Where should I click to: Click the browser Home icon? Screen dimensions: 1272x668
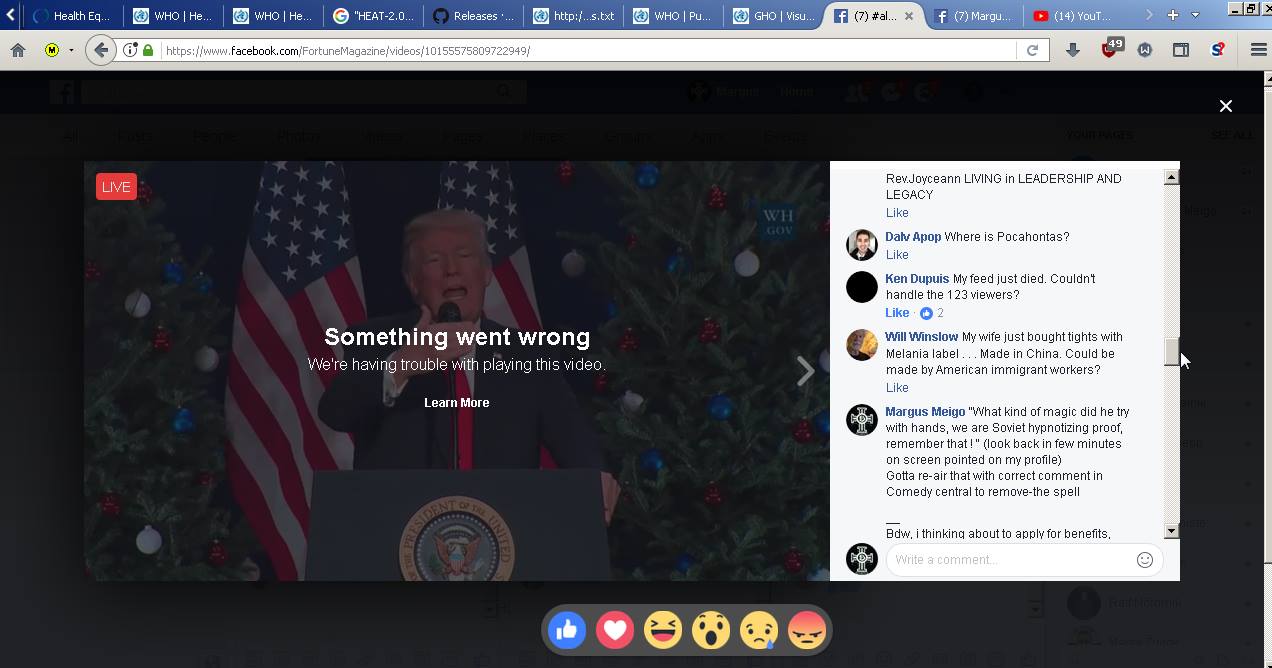(18, 50)
